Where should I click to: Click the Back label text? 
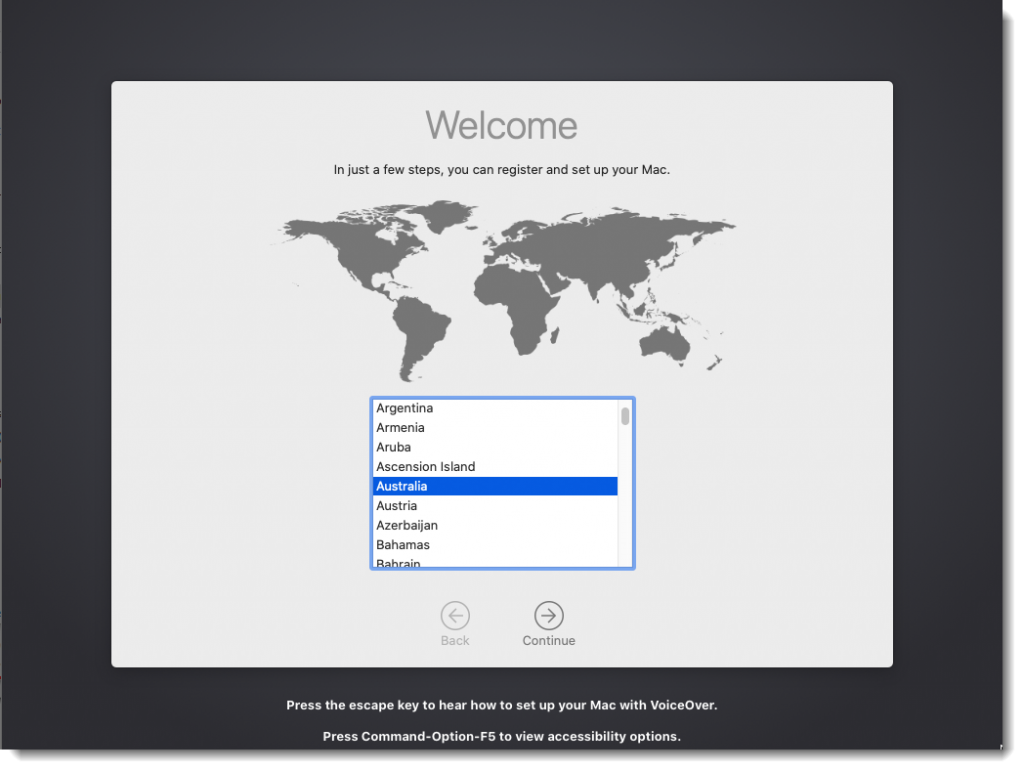coord(455,640)
